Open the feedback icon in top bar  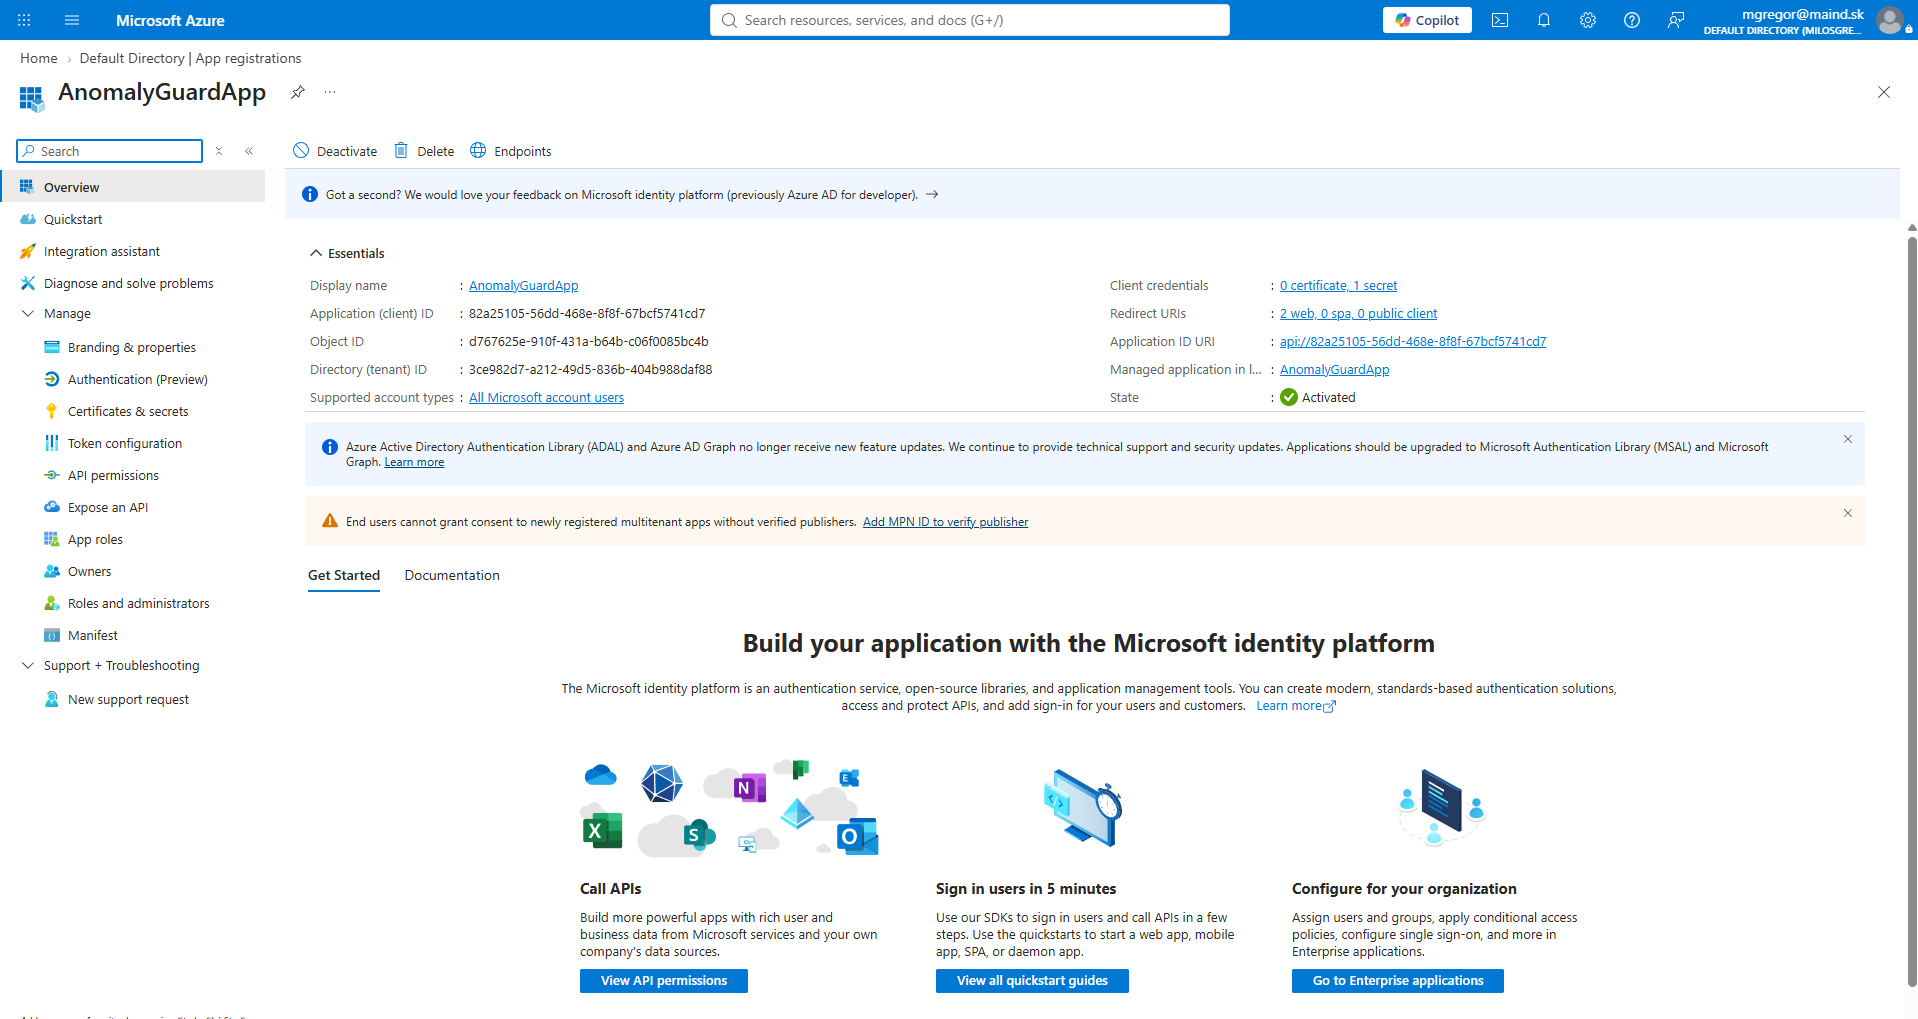pyautogui.click(x=1676, y=20)
